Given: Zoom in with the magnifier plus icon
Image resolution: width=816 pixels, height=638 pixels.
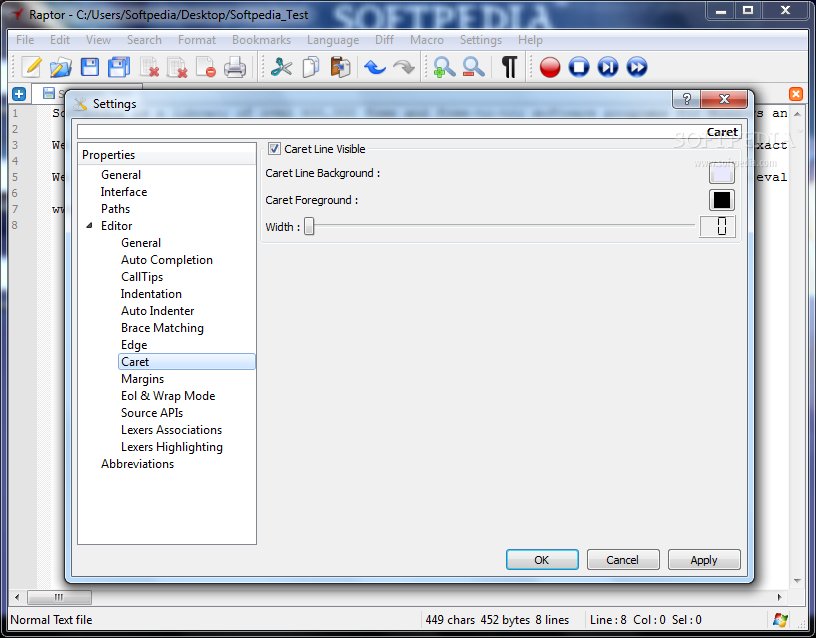Looking at the screenshot, I should click(444, 67).
